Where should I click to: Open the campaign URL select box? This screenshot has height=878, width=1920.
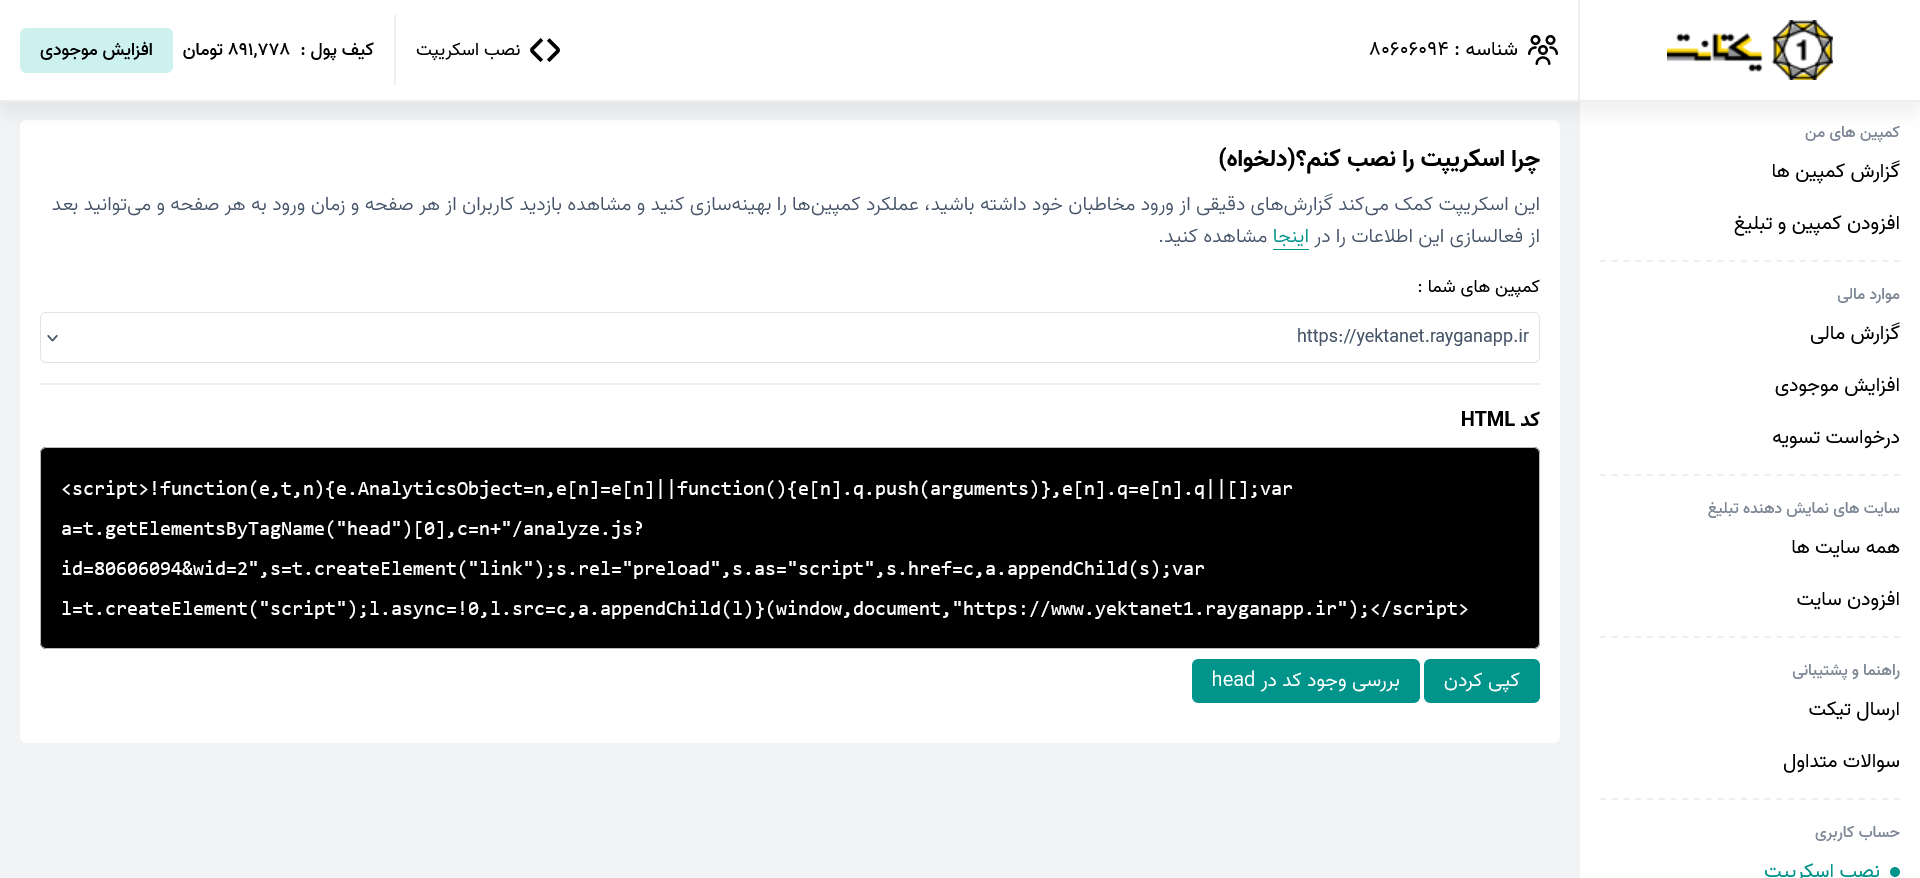[x=790, y=337]
